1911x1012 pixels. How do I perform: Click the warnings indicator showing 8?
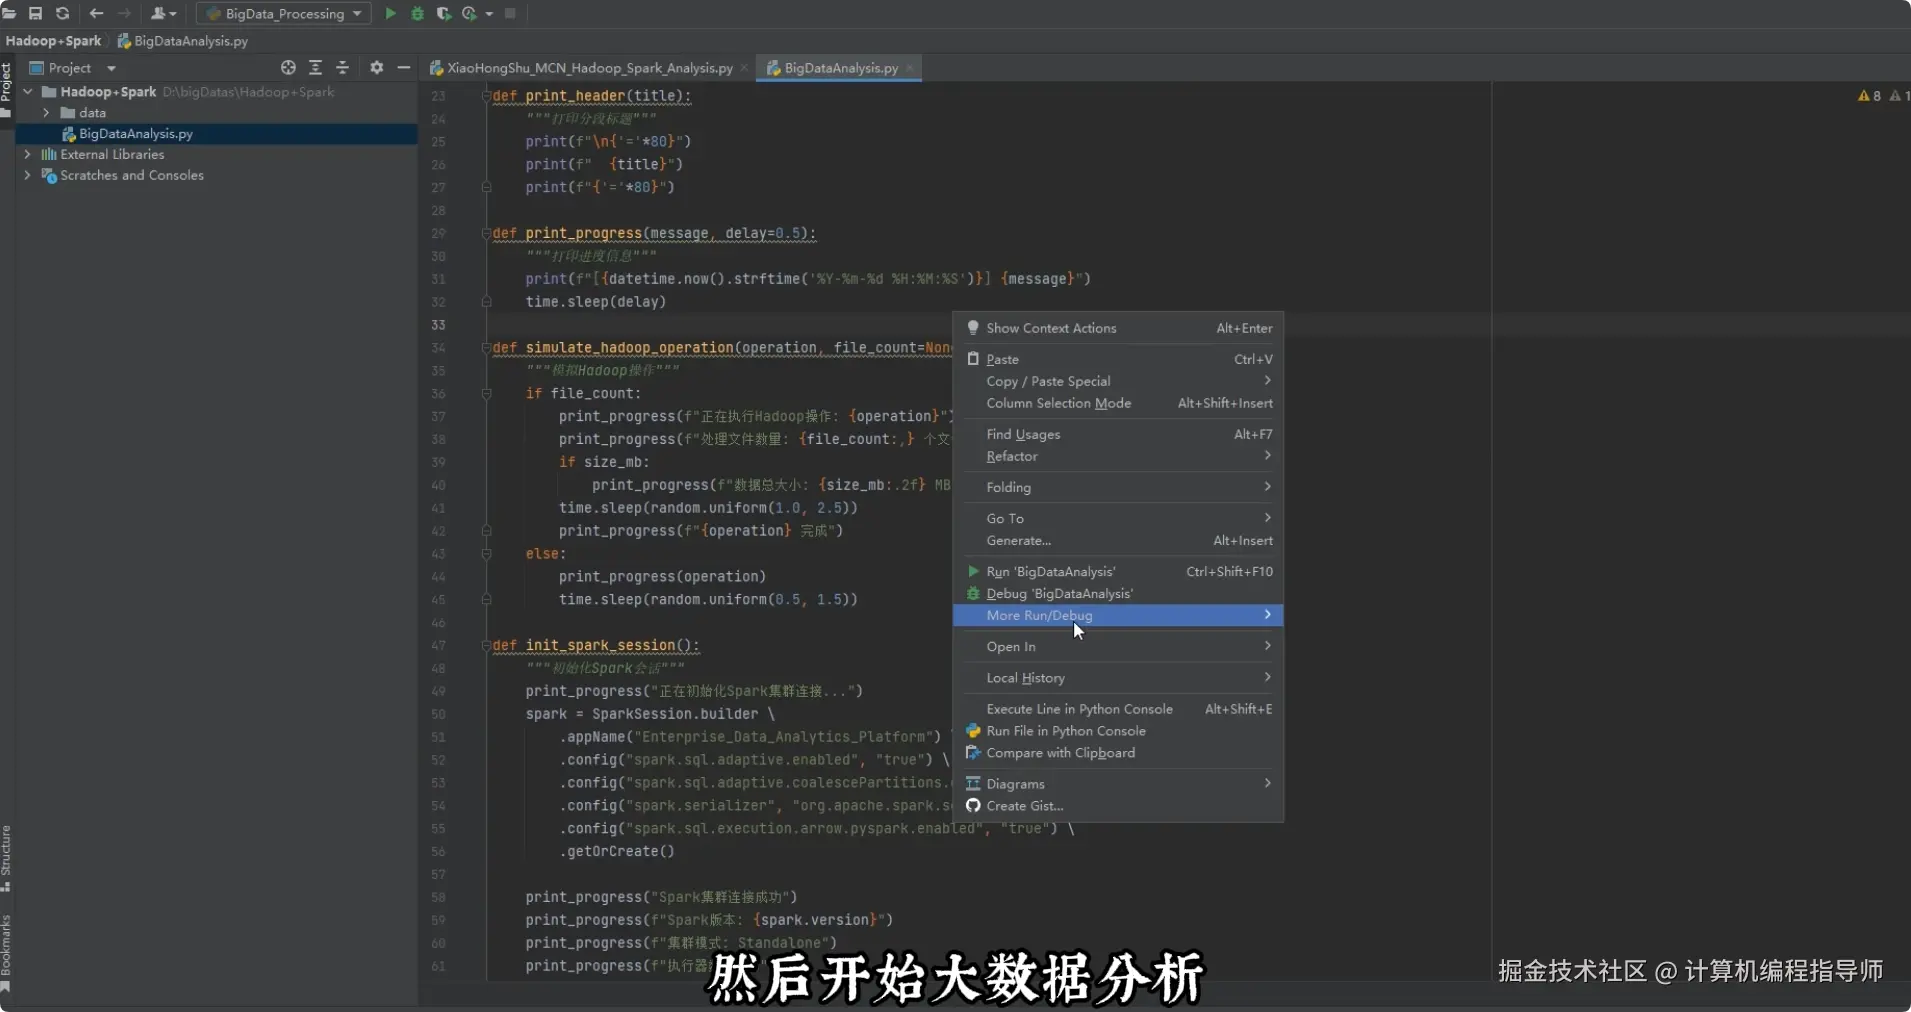pos(1869,96)
